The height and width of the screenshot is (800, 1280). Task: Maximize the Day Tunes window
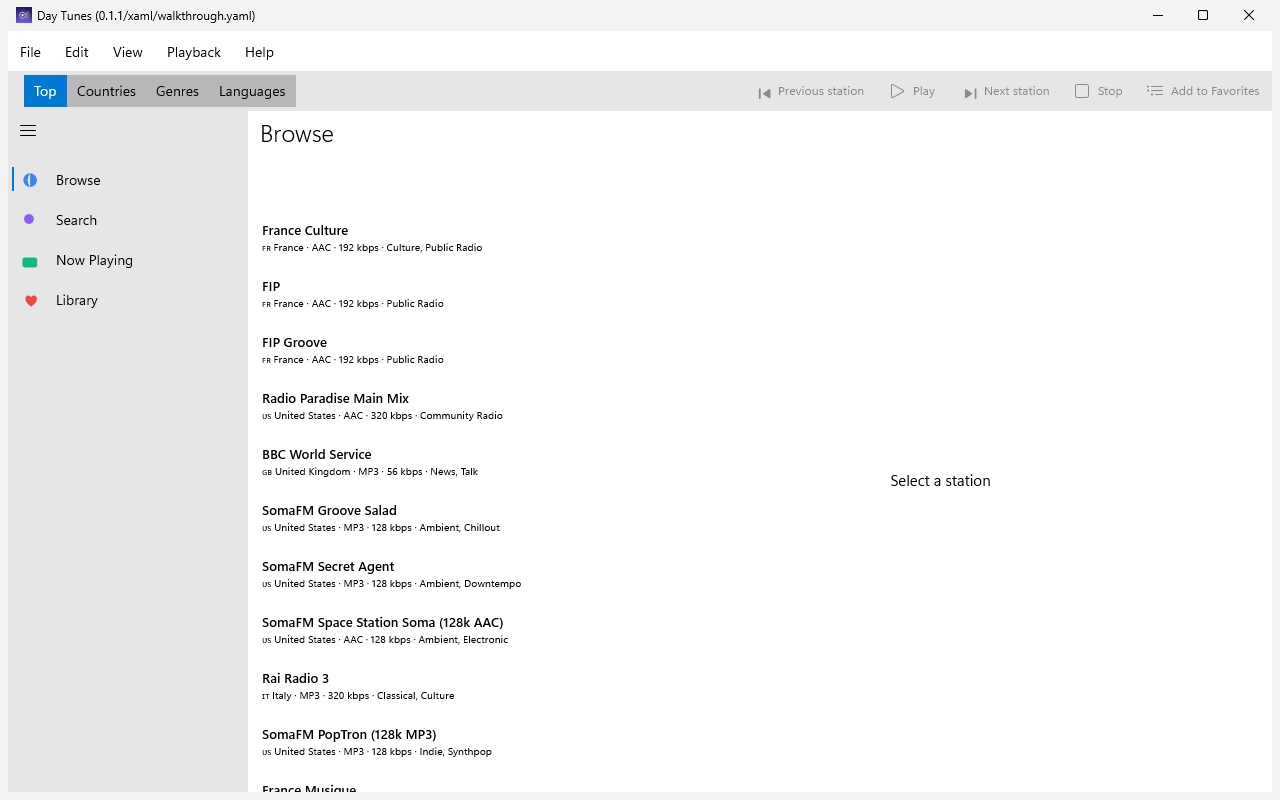coord(1203,15)
